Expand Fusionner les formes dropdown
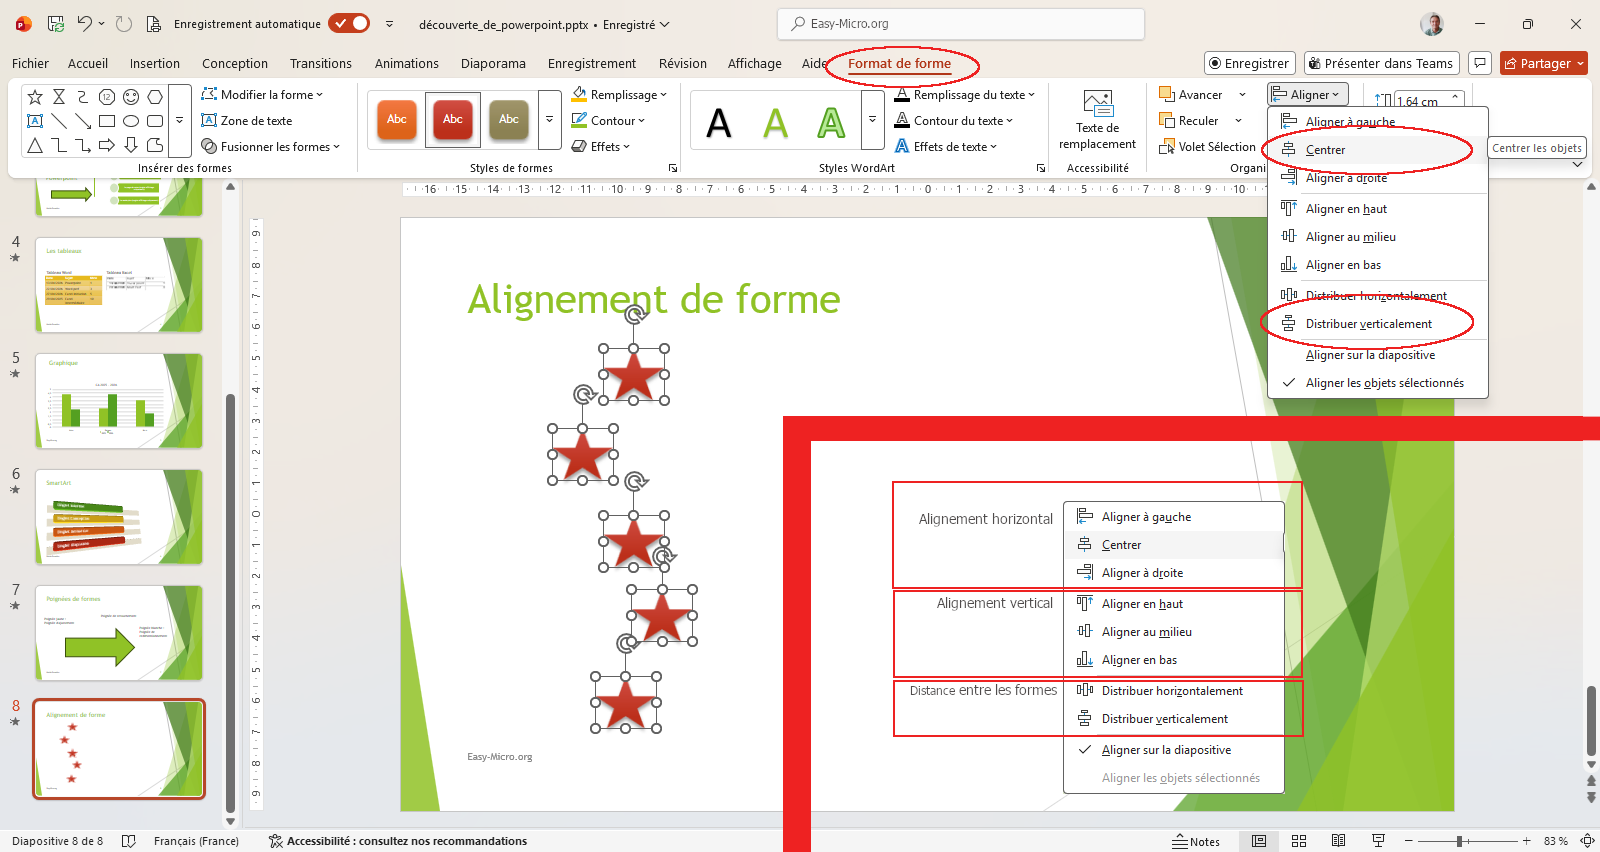Viewport: 1600px width, 852px height. click(x=271, y=147)
